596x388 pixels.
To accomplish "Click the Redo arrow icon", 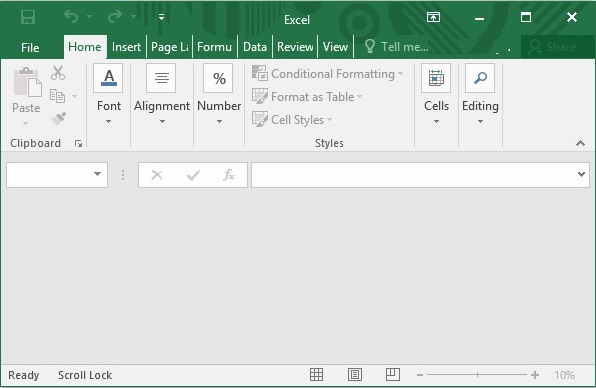I will click(x=115, y=16).
